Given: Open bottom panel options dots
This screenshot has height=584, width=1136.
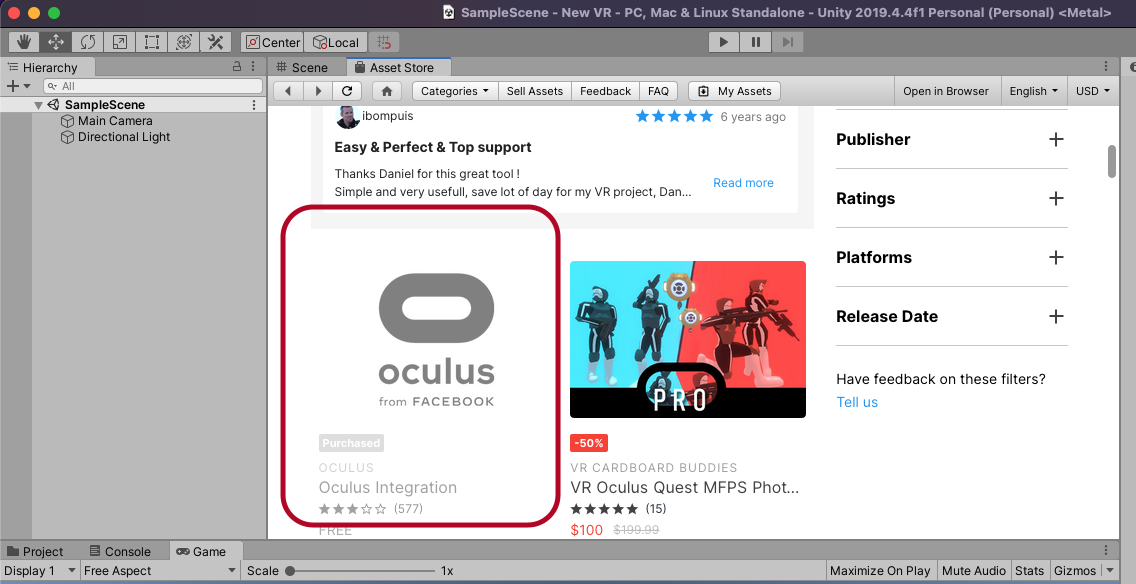Looking at the screenshot, I should tap(1106, 551).
